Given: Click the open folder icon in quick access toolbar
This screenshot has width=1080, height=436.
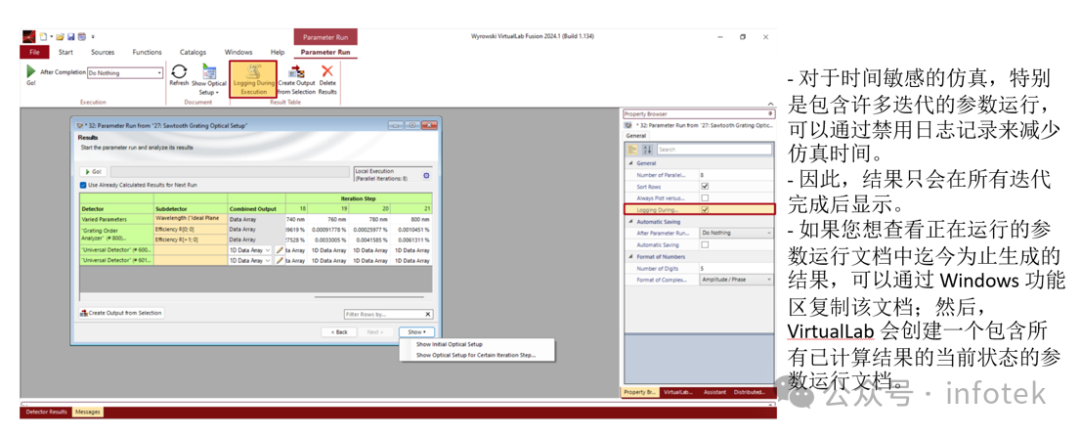Looking at the screenshot, I should (x=60, y=37).
